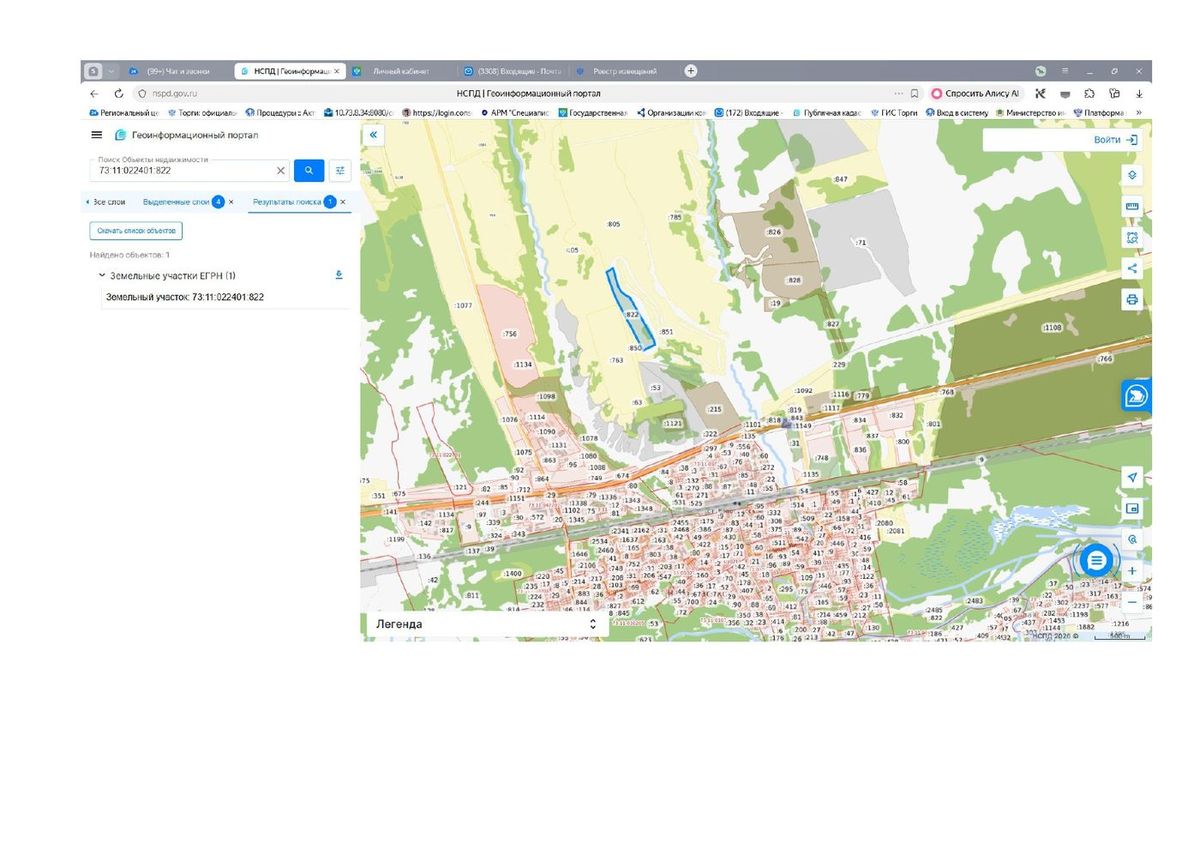
Task: Select the Результаты поиска tab
Action: point(287,202)
